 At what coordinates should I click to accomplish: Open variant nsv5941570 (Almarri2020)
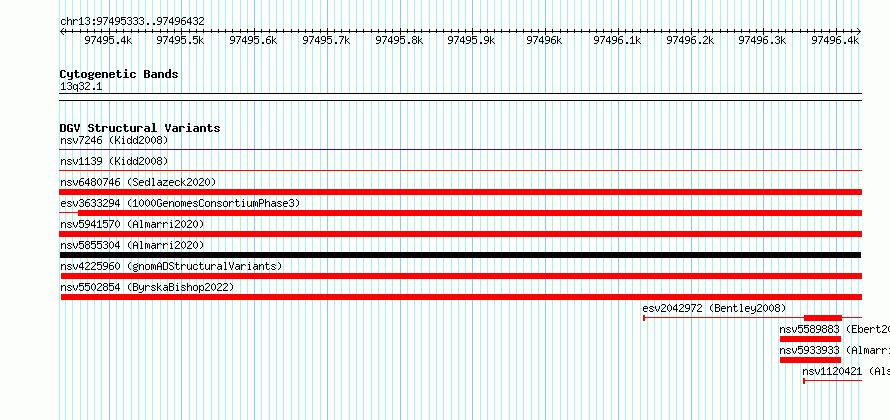132,224
